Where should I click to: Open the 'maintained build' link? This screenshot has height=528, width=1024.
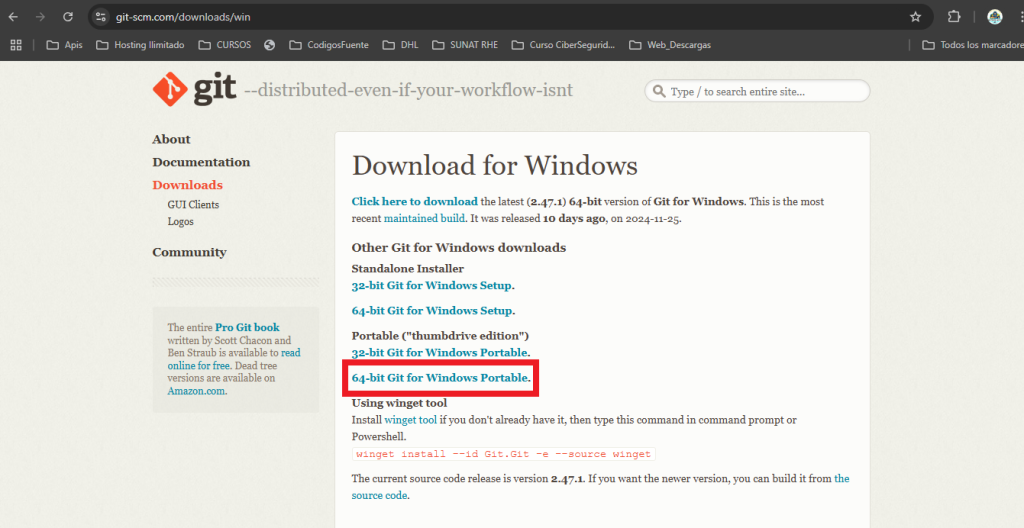click(424, 218)
